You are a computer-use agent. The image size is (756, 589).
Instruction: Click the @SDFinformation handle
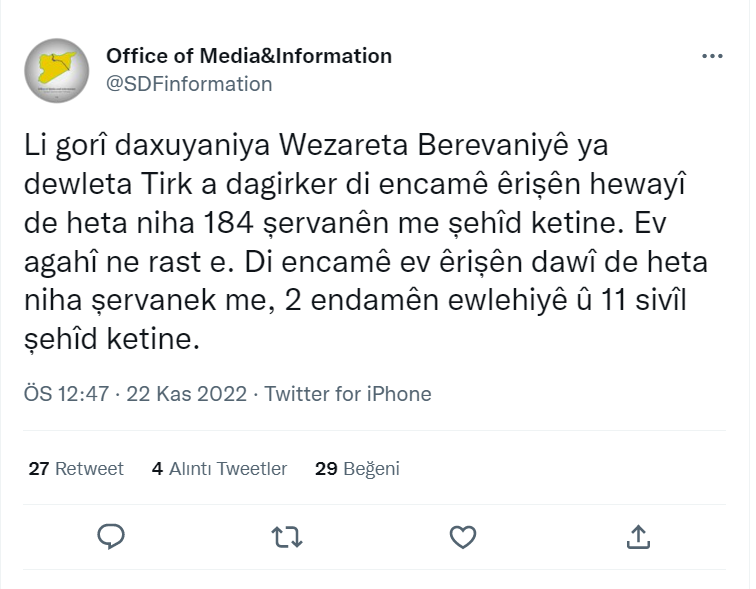click(x=189, y=84)
